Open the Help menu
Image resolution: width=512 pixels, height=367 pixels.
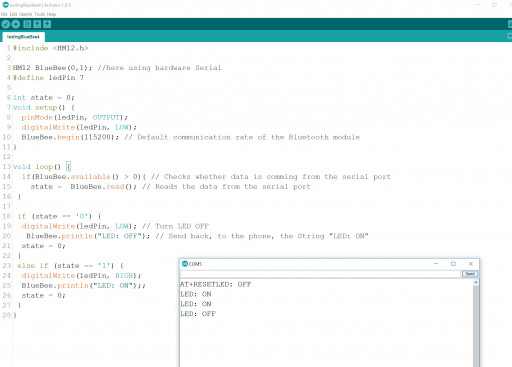[x=51, y=14]
